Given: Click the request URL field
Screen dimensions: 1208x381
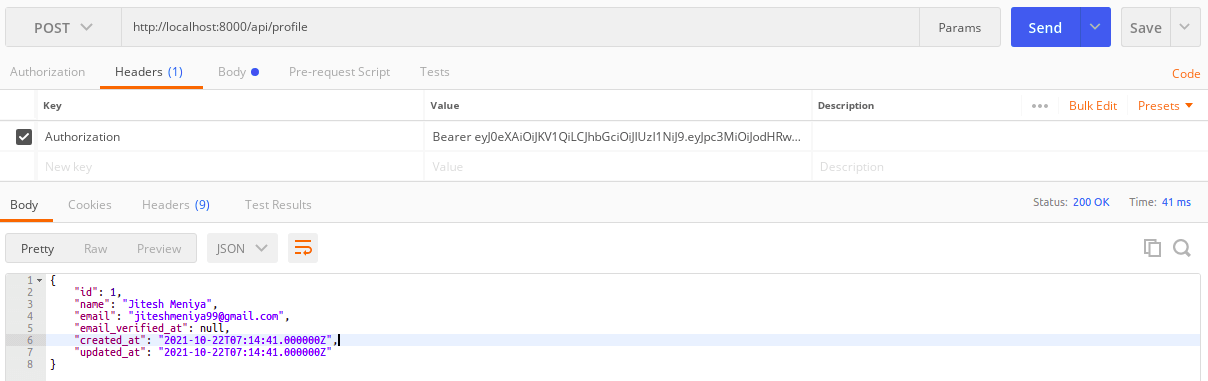Looking at the screenshot, I should 521,27.
